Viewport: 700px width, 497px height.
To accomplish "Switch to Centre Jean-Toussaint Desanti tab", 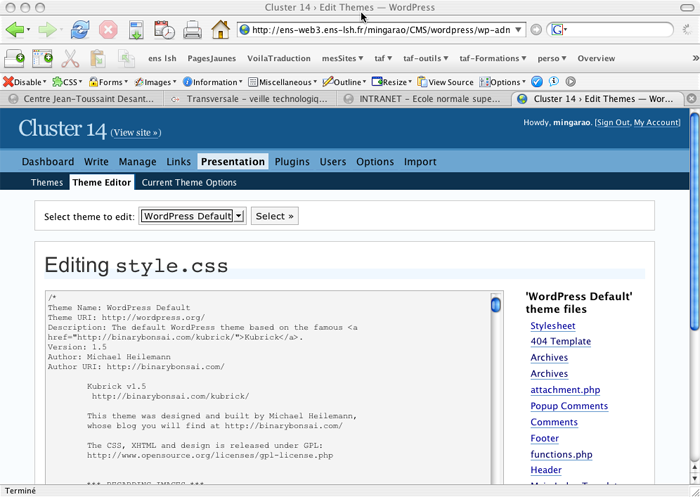I will point(82,99).
